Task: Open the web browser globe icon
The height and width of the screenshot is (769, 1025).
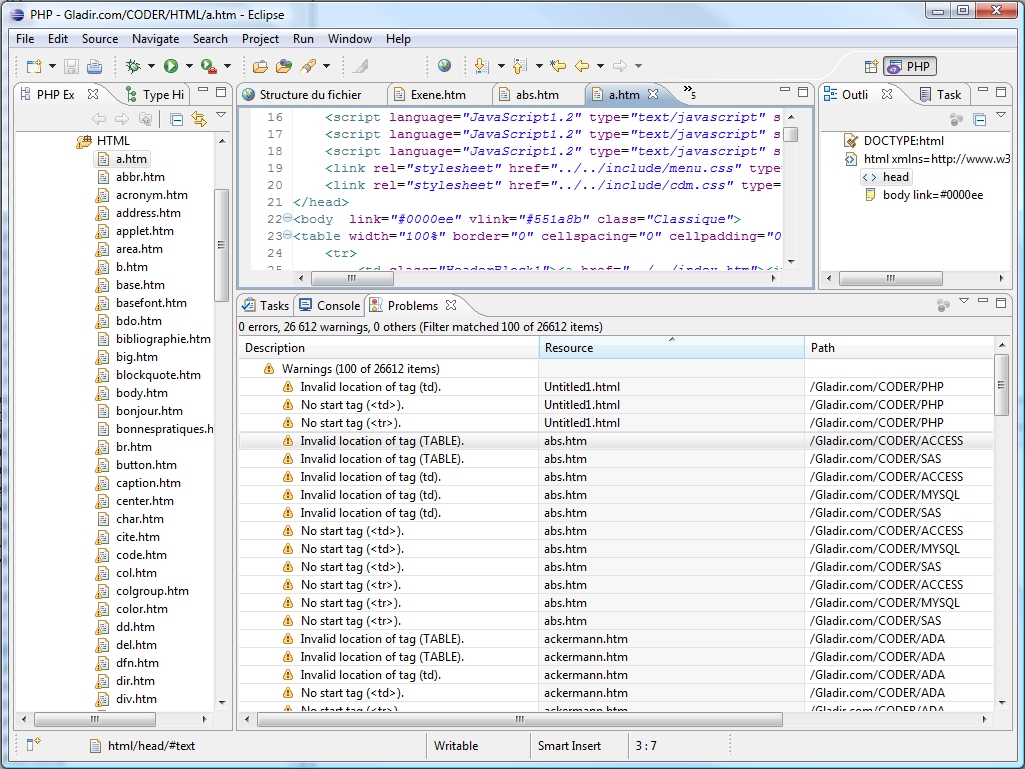Action: 444,66
